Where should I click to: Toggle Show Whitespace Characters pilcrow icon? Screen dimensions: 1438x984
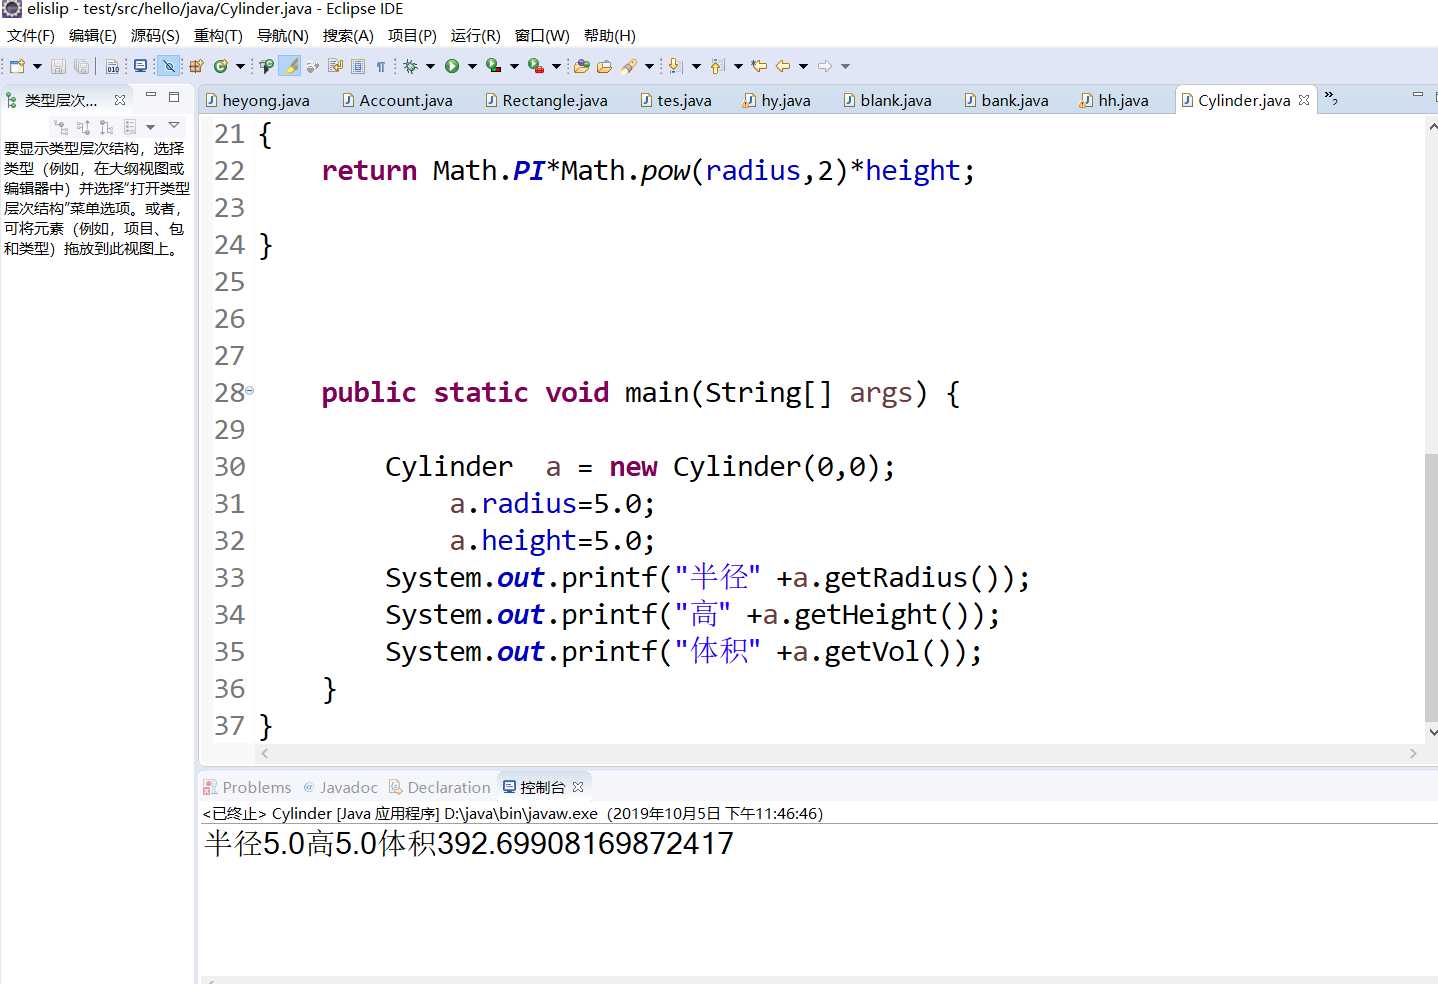(x=381, y=66)
